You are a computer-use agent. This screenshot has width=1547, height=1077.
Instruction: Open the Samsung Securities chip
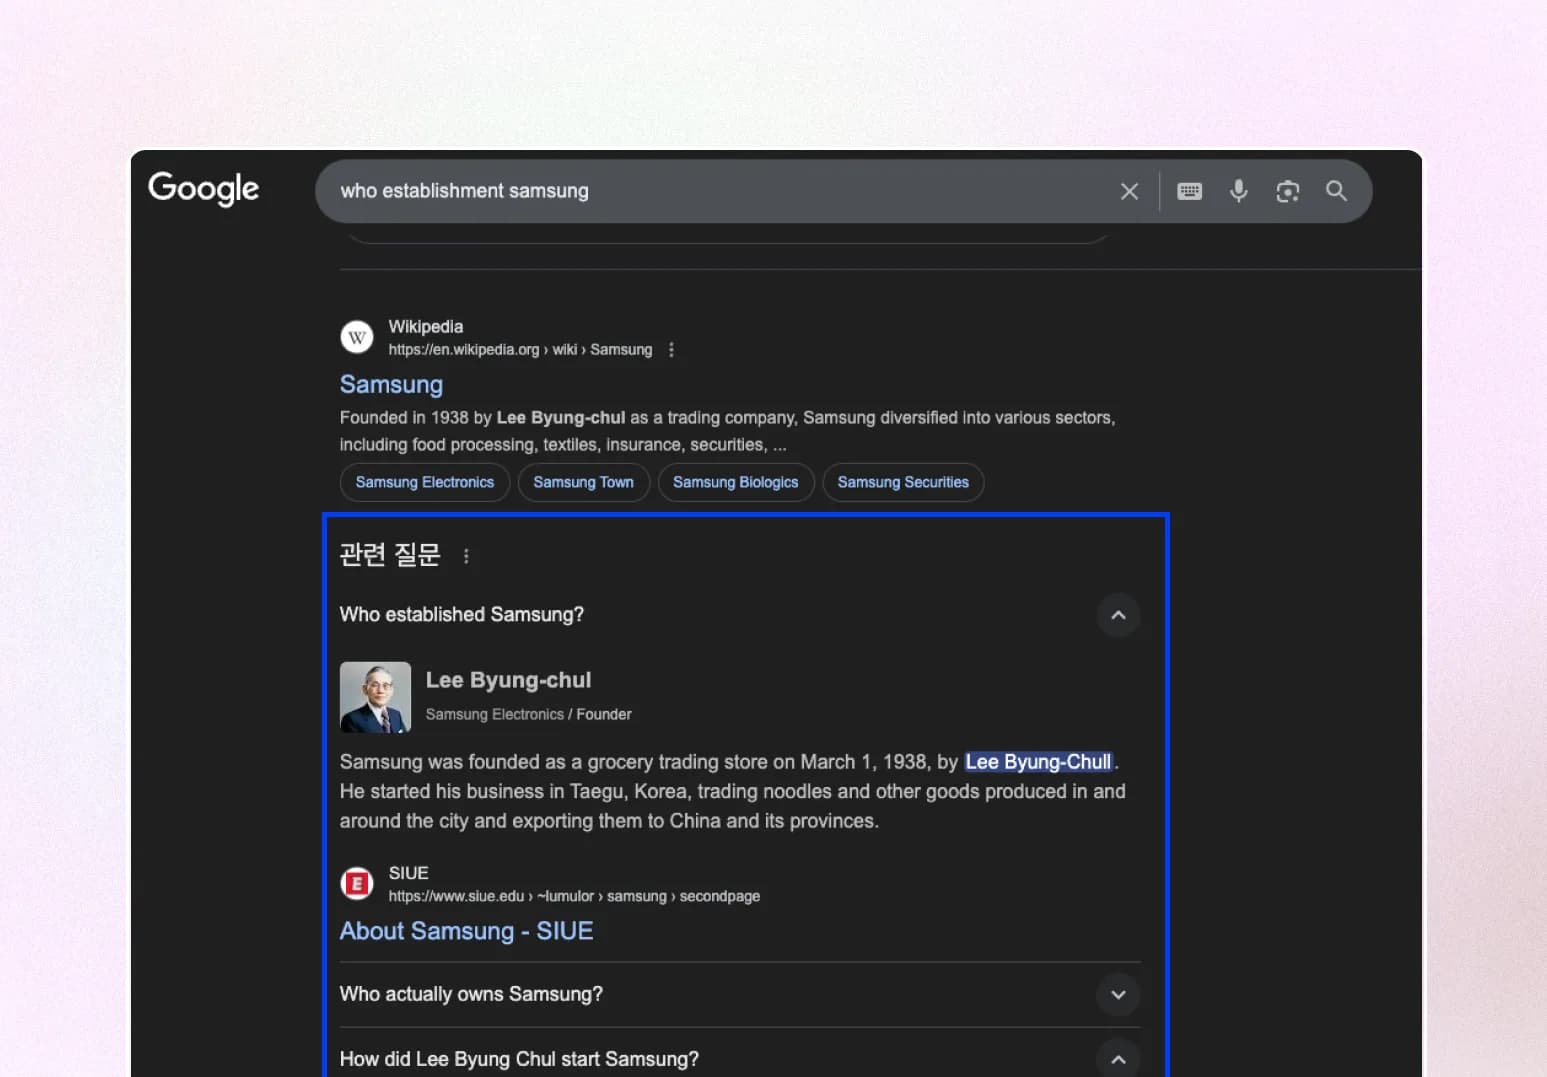pyautogui.click(x=903, y=482)
